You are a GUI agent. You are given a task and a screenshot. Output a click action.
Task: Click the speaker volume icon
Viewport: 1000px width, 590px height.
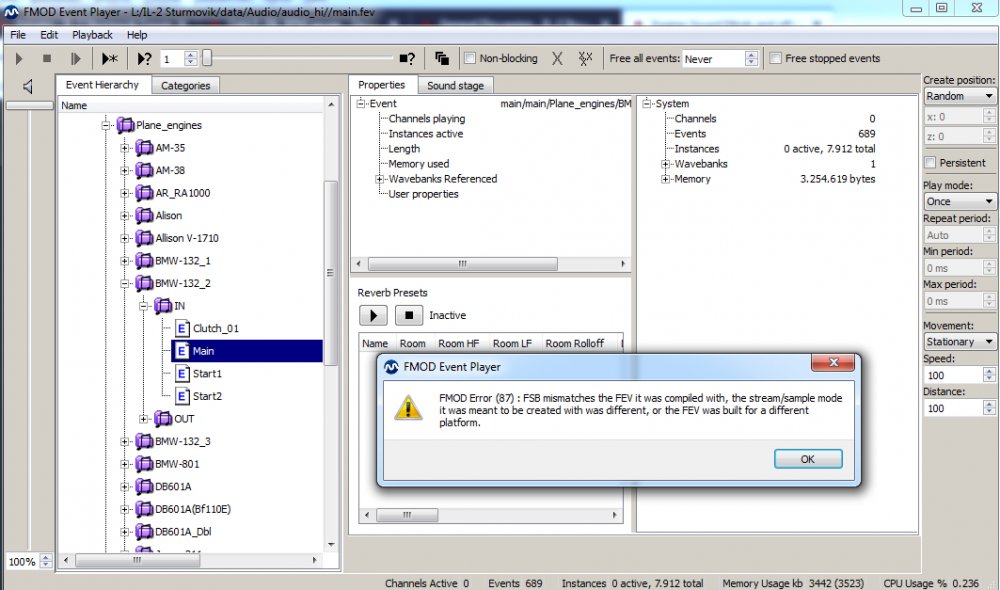(x=27, y=86)
